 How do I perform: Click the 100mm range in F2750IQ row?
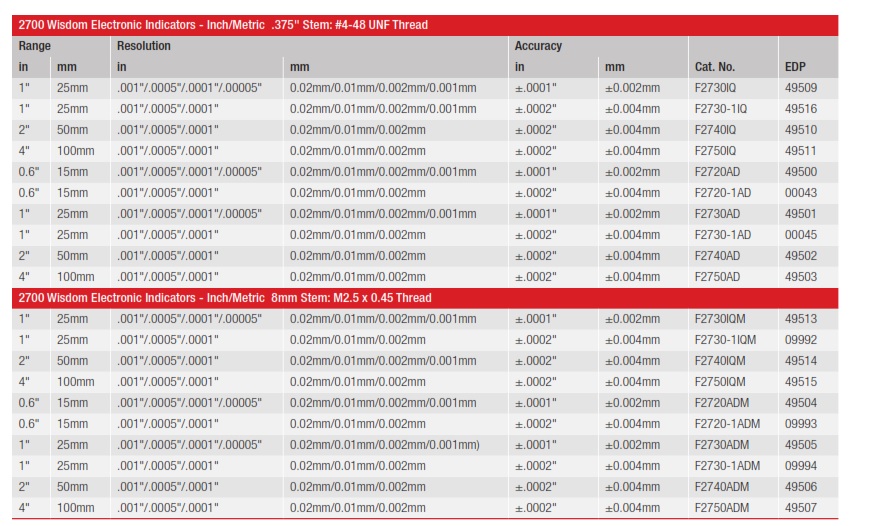coord(75,151)
